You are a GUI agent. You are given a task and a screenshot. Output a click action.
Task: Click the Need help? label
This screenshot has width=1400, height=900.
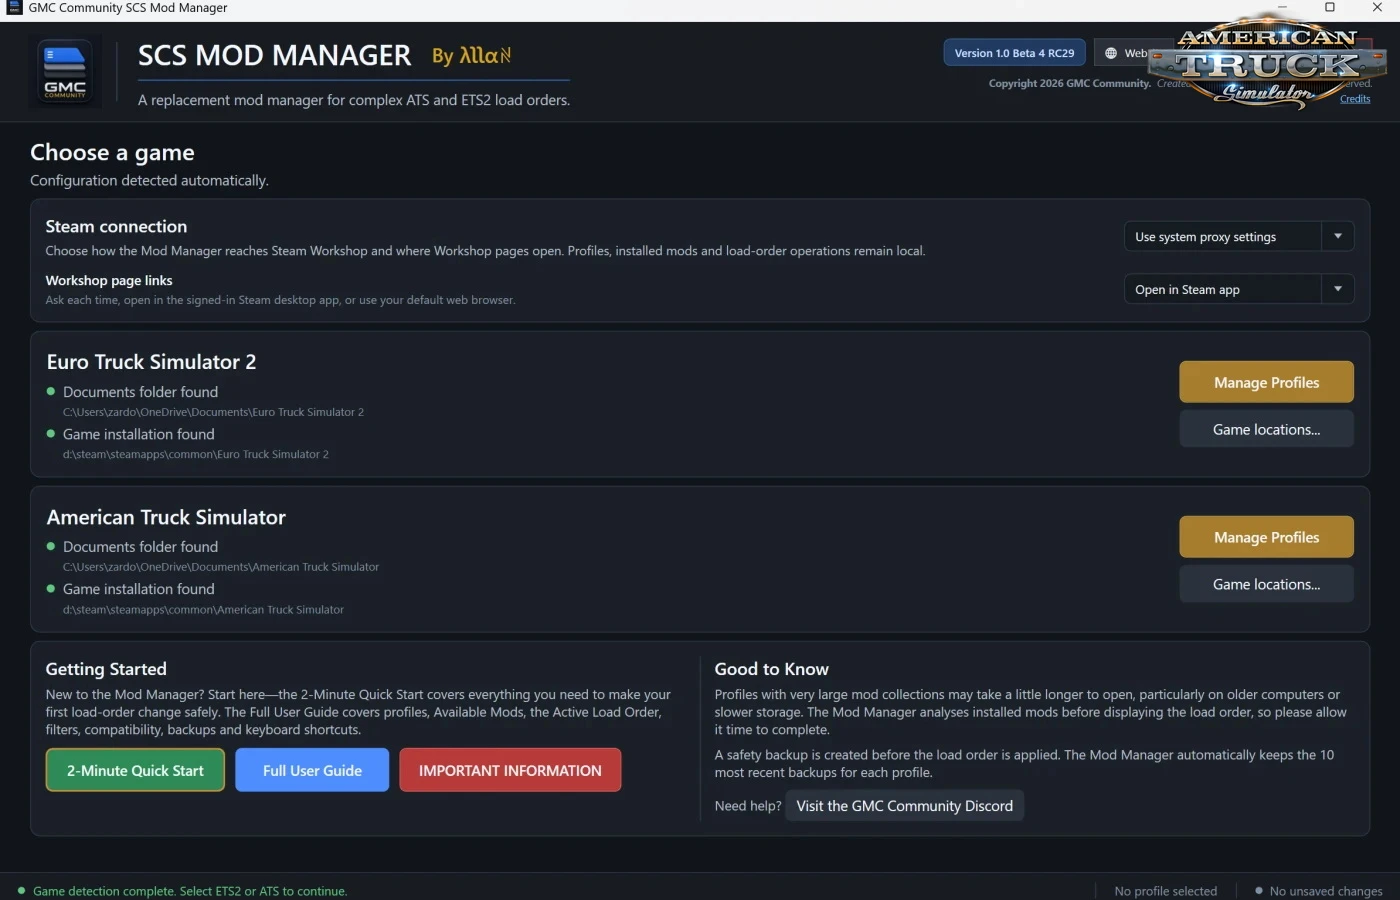coord(748,806)
